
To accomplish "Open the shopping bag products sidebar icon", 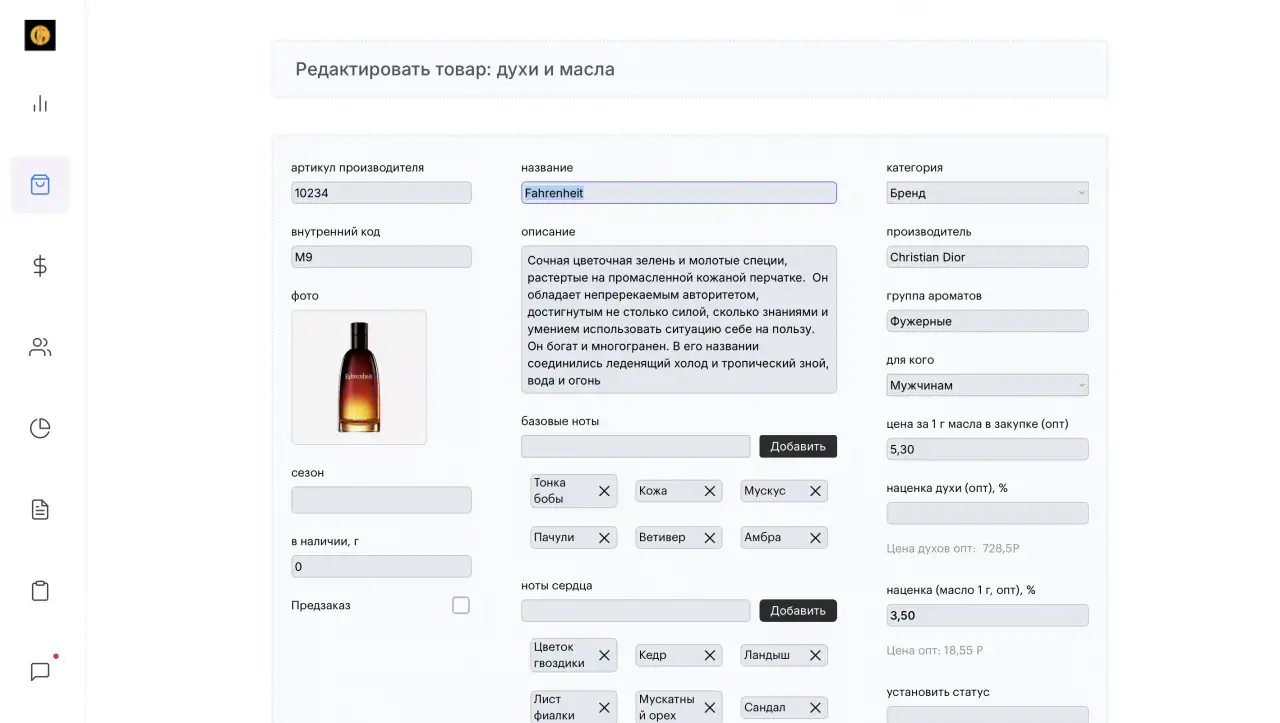I will [x=40, y=184].
